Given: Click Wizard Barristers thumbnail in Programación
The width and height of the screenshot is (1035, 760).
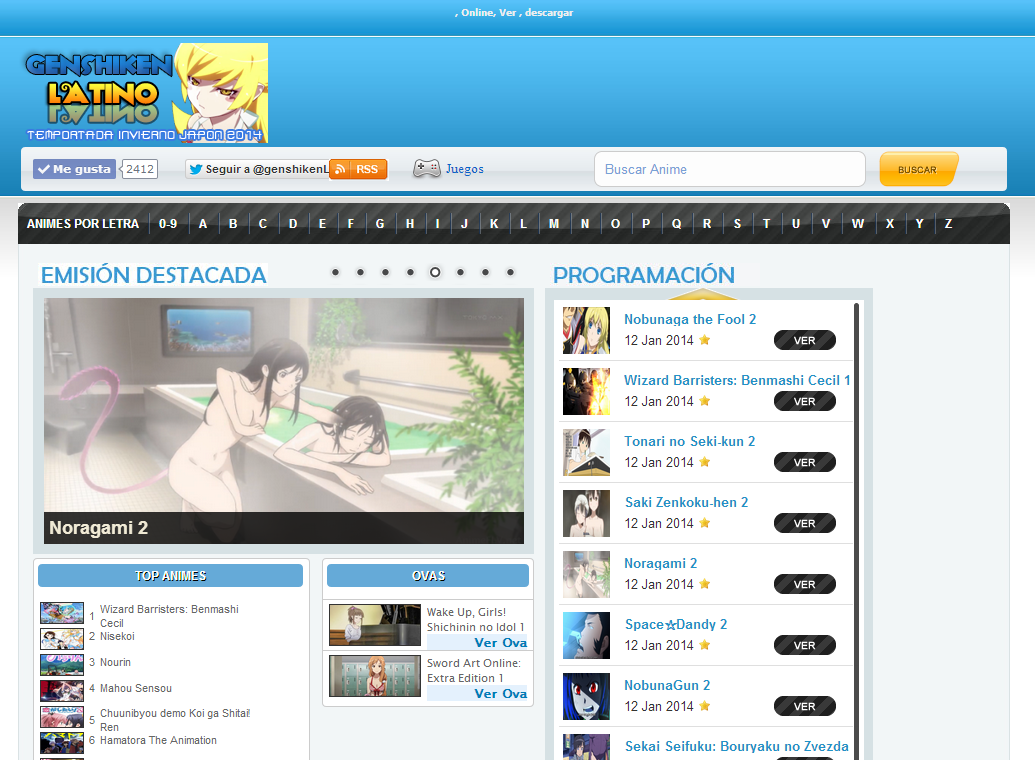Looking at the screenshot, I should (586, 392).
